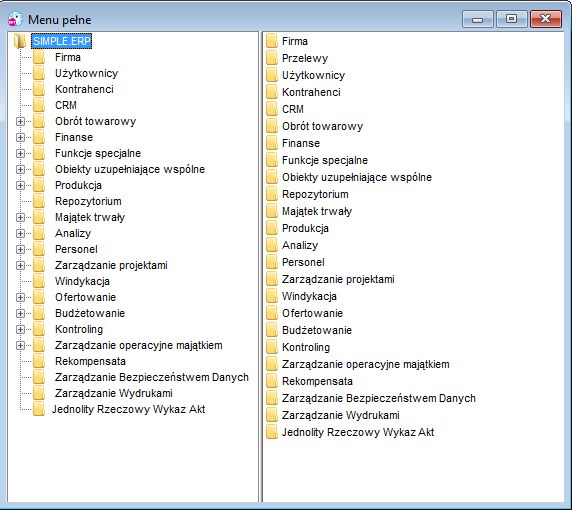Screen dimensions: 572x510
Task: Click the Analizy folder icon in list
Action: click(272, 246)
